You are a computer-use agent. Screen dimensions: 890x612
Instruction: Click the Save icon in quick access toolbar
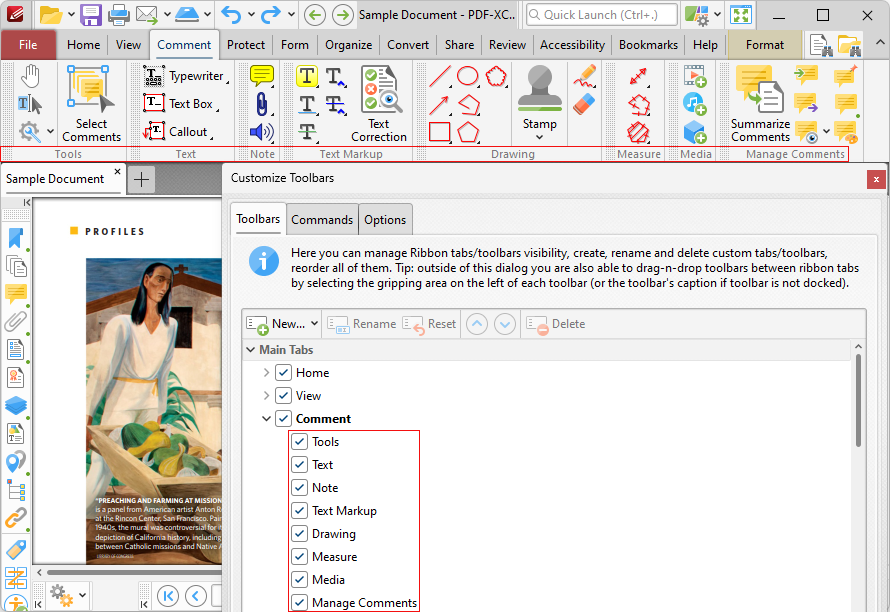(91, 15)
